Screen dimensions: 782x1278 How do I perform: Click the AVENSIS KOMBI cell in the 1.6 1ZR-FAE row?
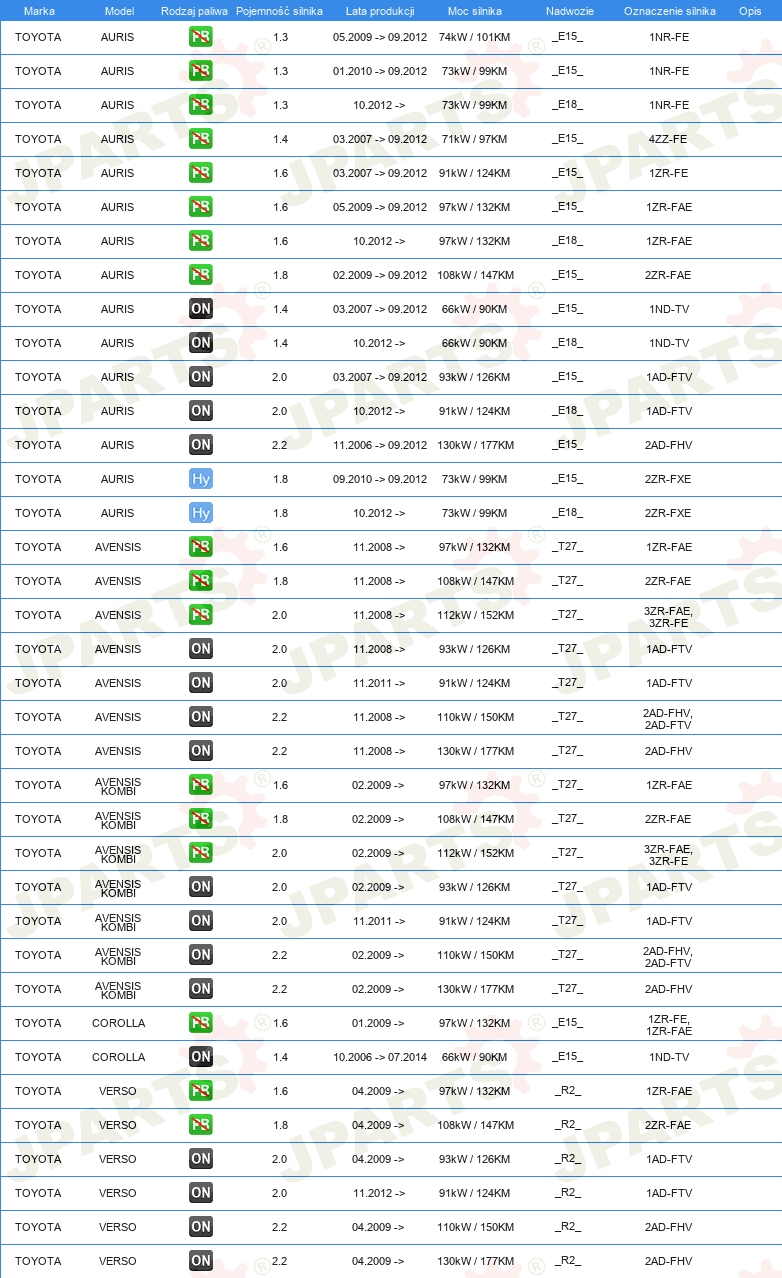coord(118,786)
